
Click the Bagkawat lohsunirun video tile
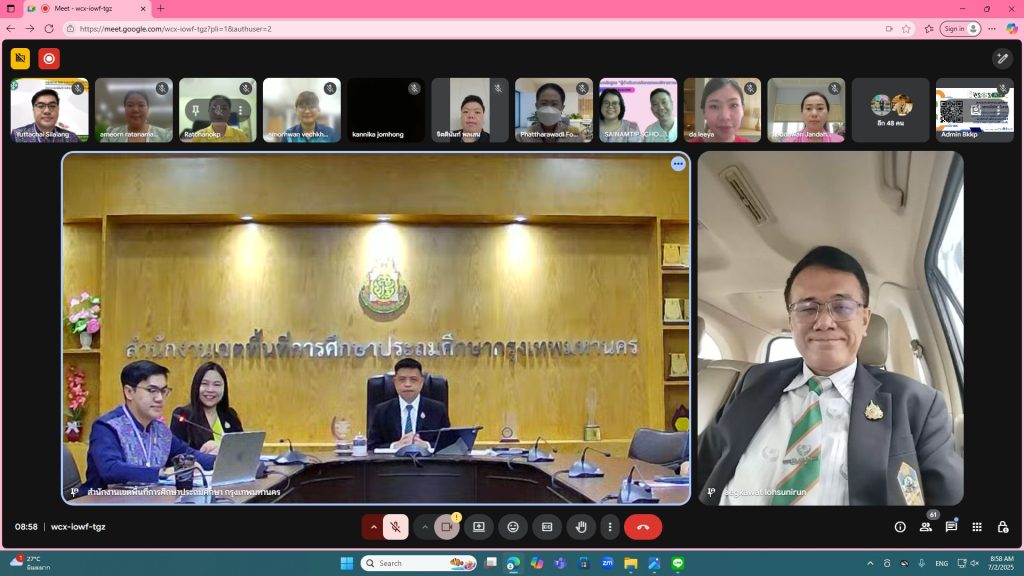click(831, 328)
